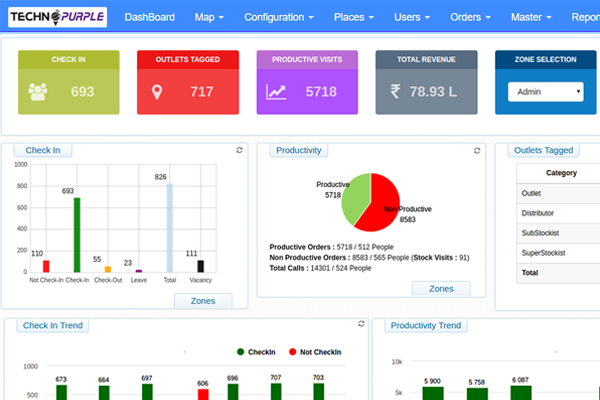The height and width of the screenshot is (400, 600).
Task: Click the 707 bar in Check In Trend
Action: (276, 392)
